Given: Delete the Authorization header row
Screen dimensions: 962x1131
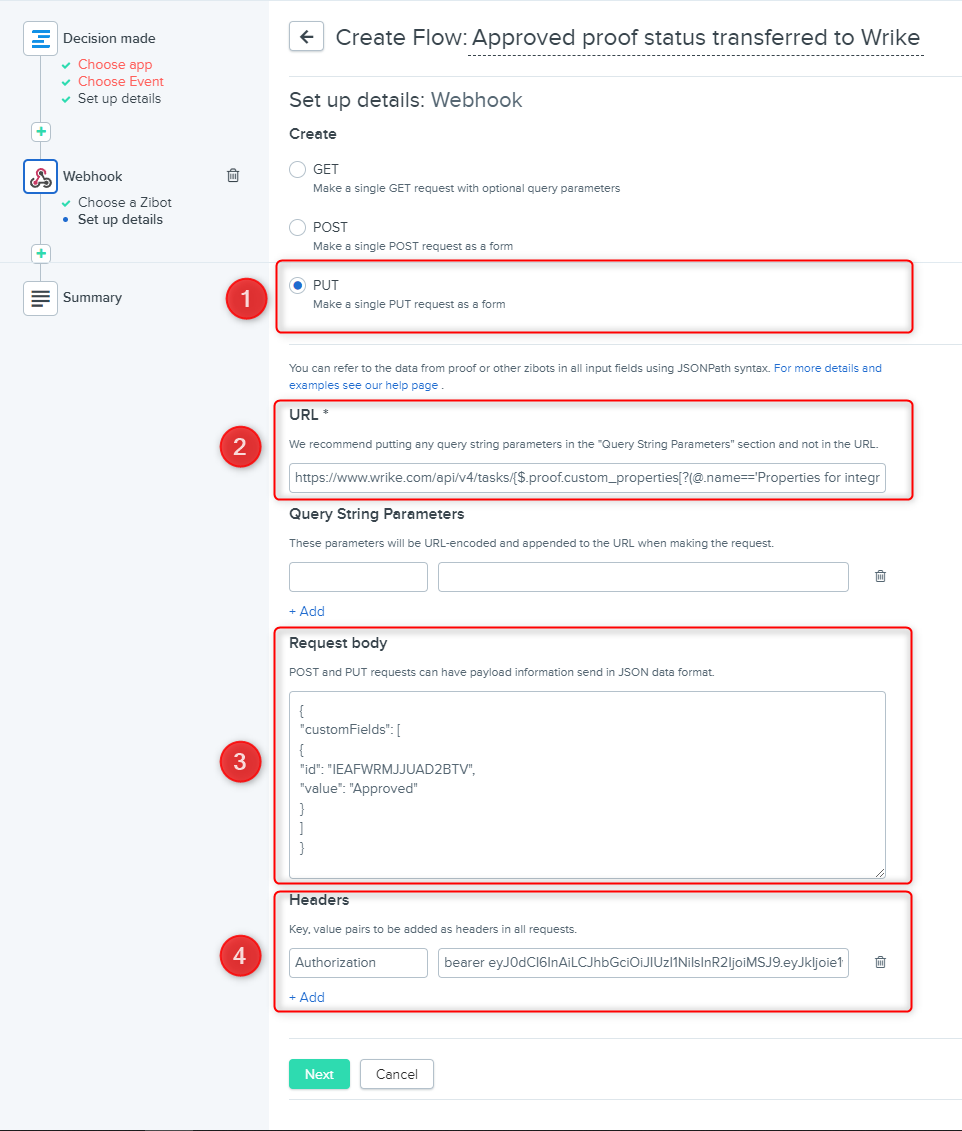Looking at the screenshot, I should coord(880,962).
